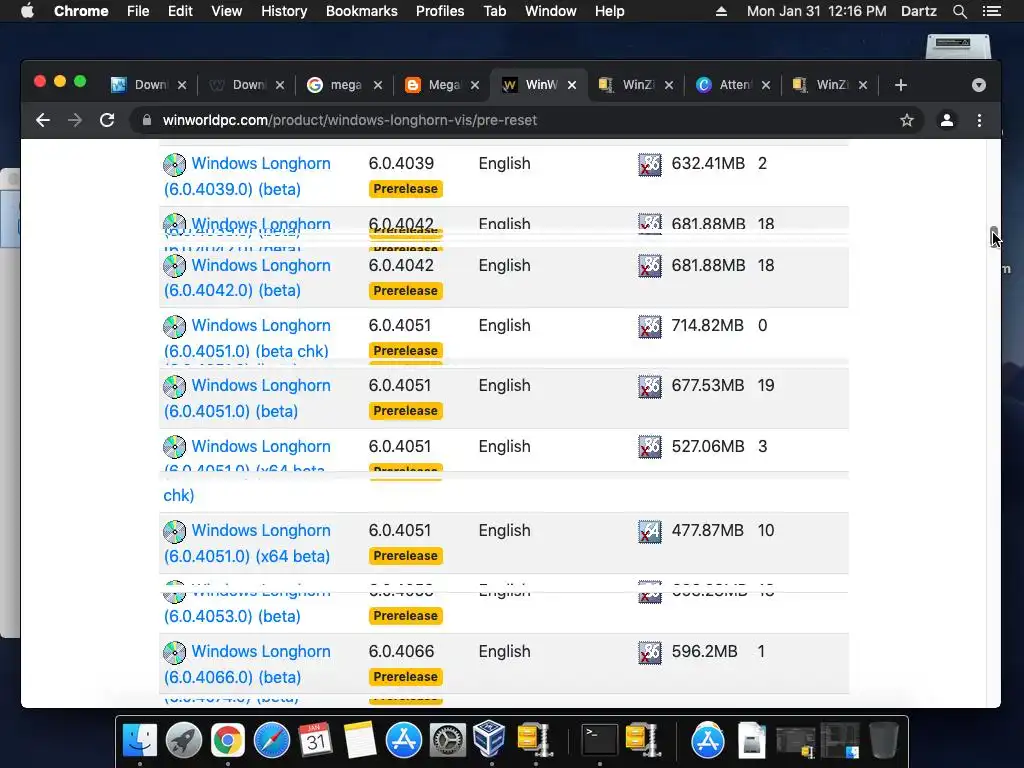This screenshot has height=768, width=1024.
Task: Click the disc icon for 6.0.4066.0 beta
Action: pyautogui.click(x=174, y=652)
